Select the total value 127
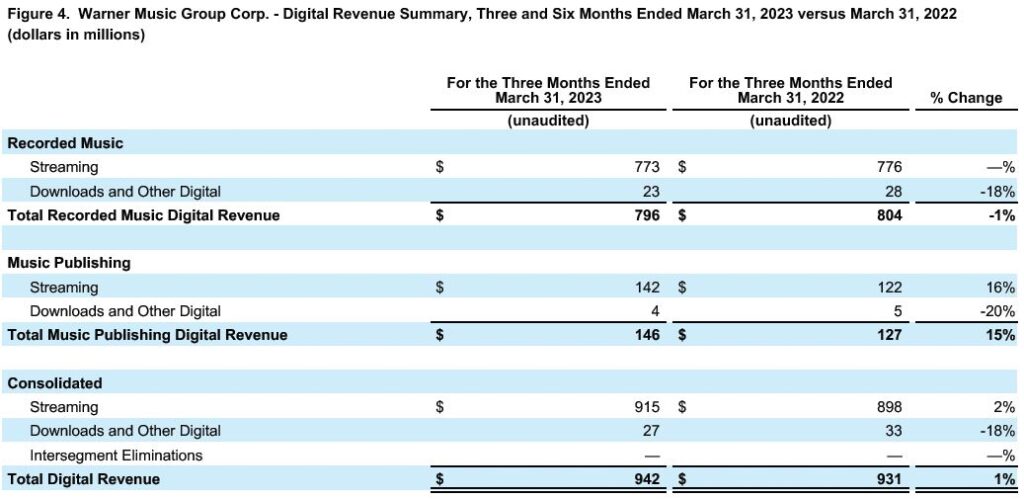Screen dimensions: 1024x499 pyautogui.click(x=889, y=336)
